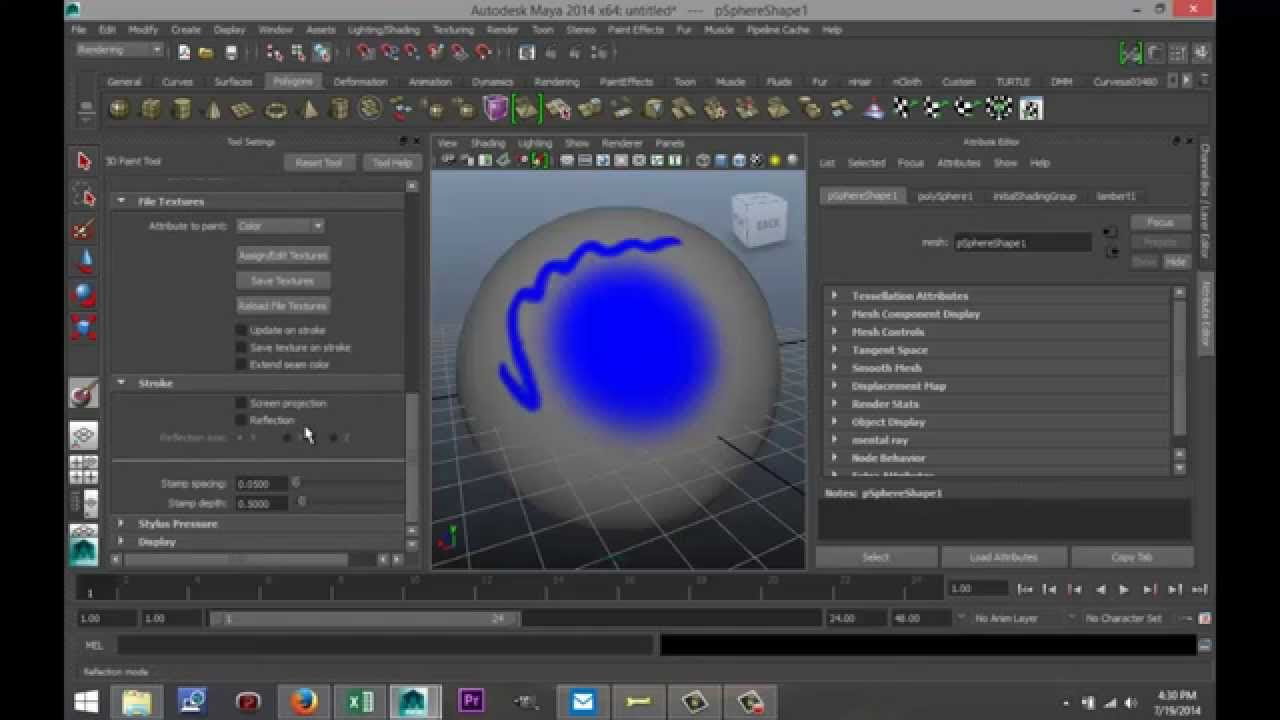Click the Load Attributes button

(x=1004, y=557)
